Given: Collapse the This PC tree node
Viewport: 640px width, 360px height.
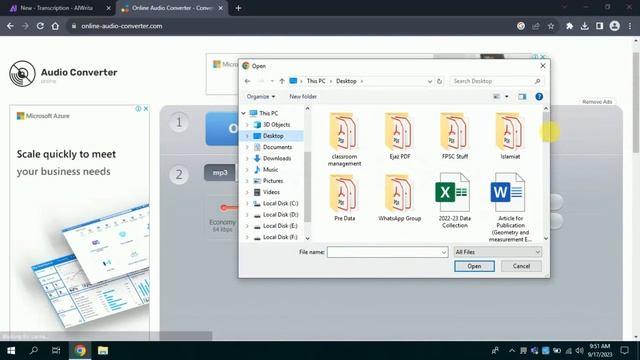Looking at the screenshot, I should (x=244, y=113).
